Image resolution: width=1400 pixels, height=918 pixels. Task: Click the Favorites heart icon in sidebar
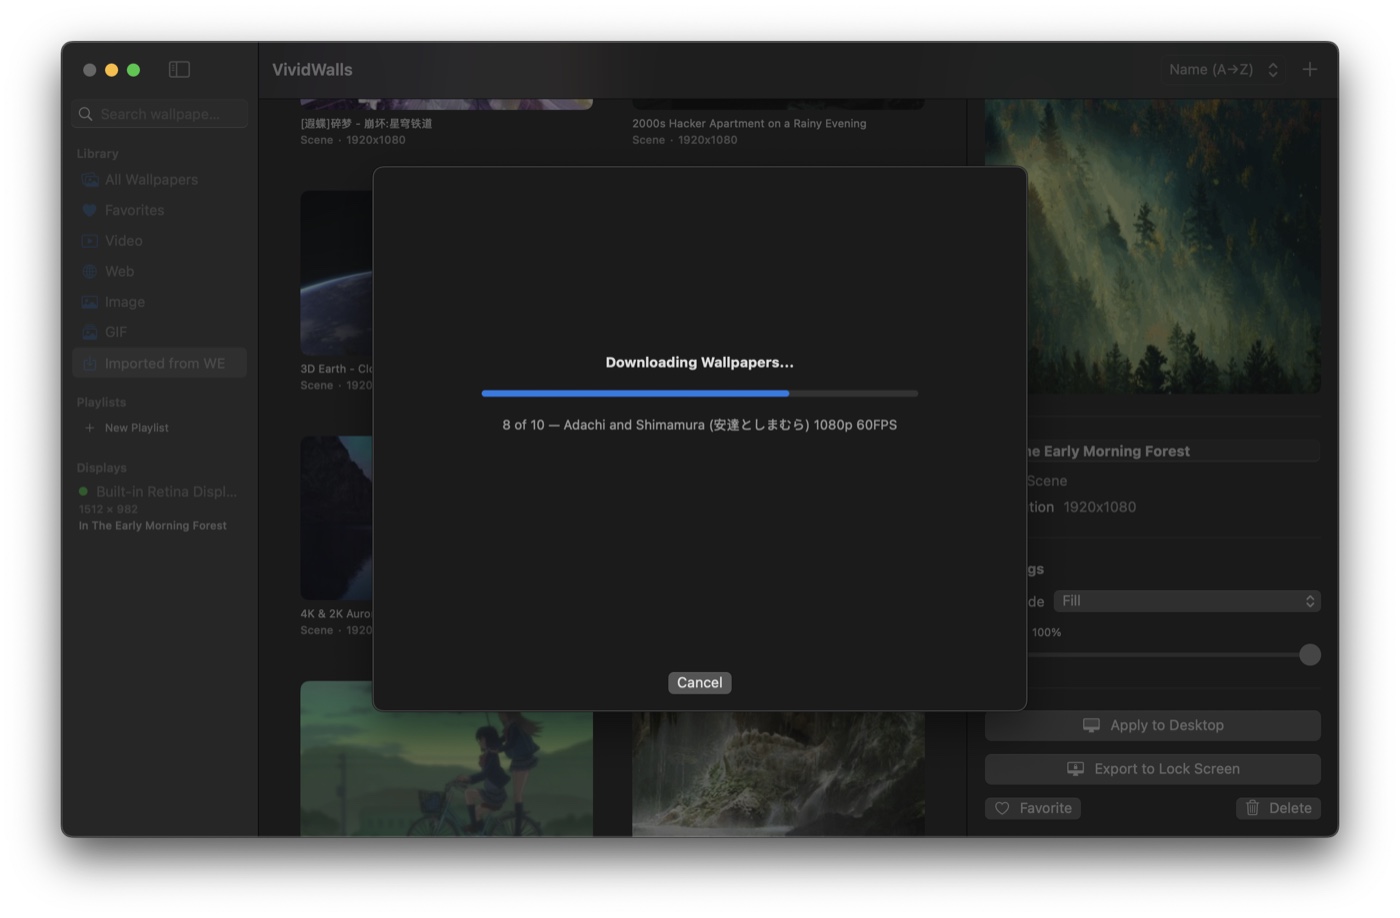(90, 210)
